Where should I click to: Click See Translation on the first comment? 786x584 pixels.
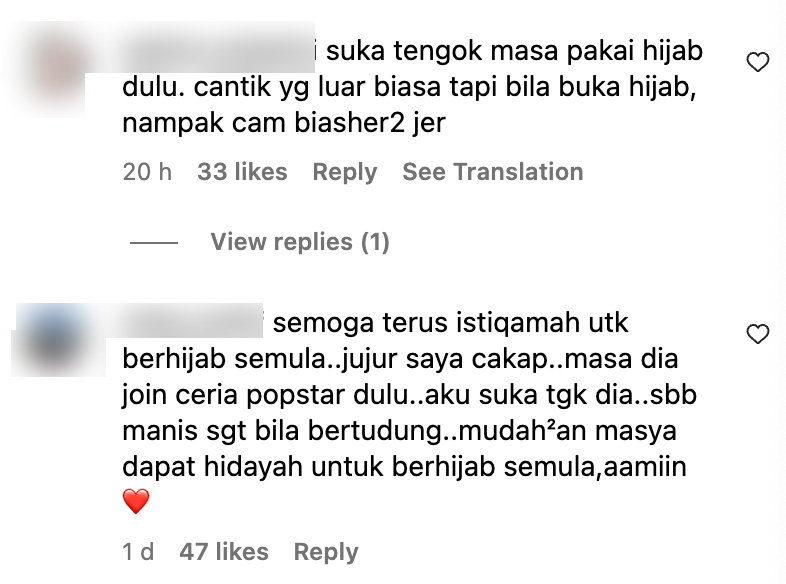coord(493,172)
